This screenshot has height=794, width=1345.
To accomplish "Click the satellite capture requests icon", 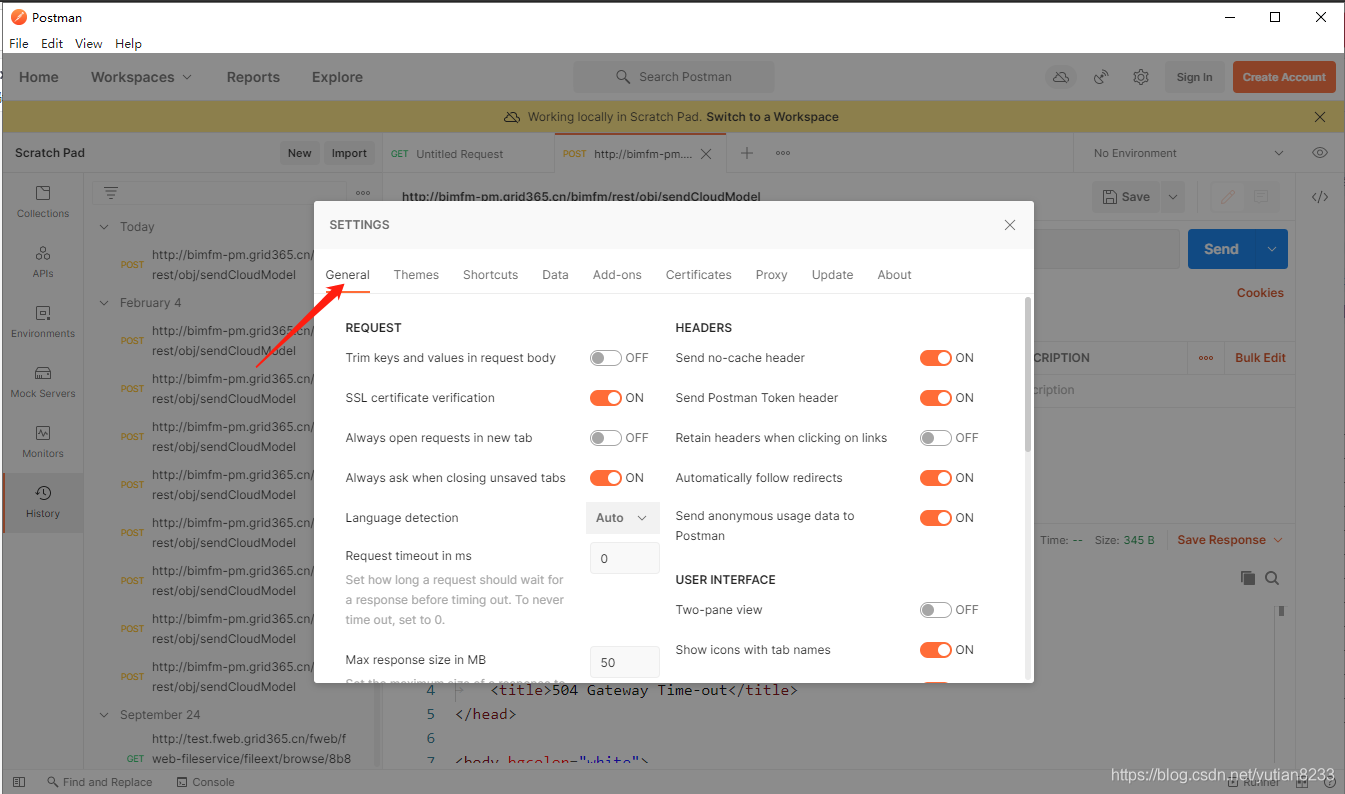I will (1101, 77).
